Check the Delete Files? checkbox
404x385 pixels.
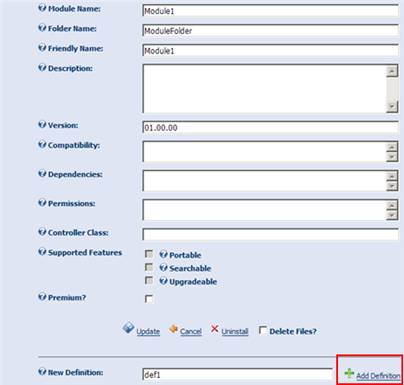263,330
